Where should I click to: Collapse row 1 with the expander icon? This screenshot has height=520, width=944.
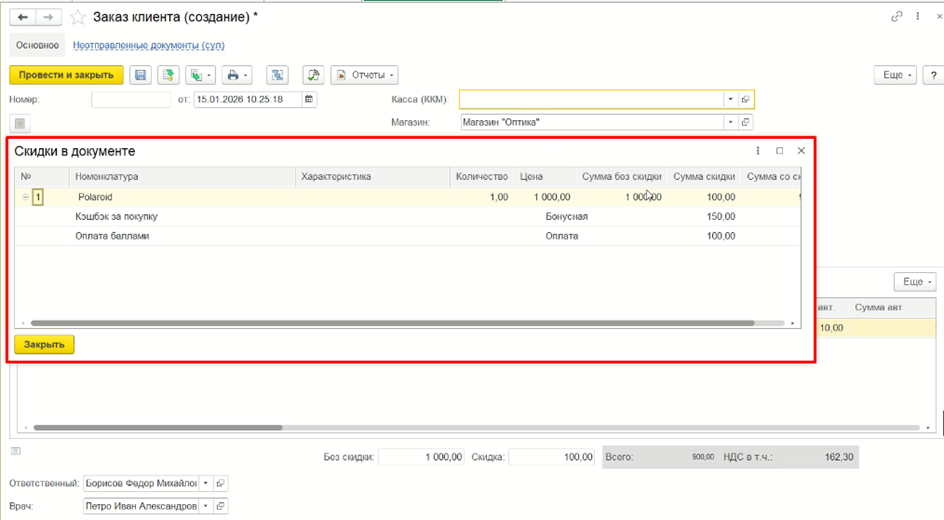pyautogui.click(x=25, y=197)
